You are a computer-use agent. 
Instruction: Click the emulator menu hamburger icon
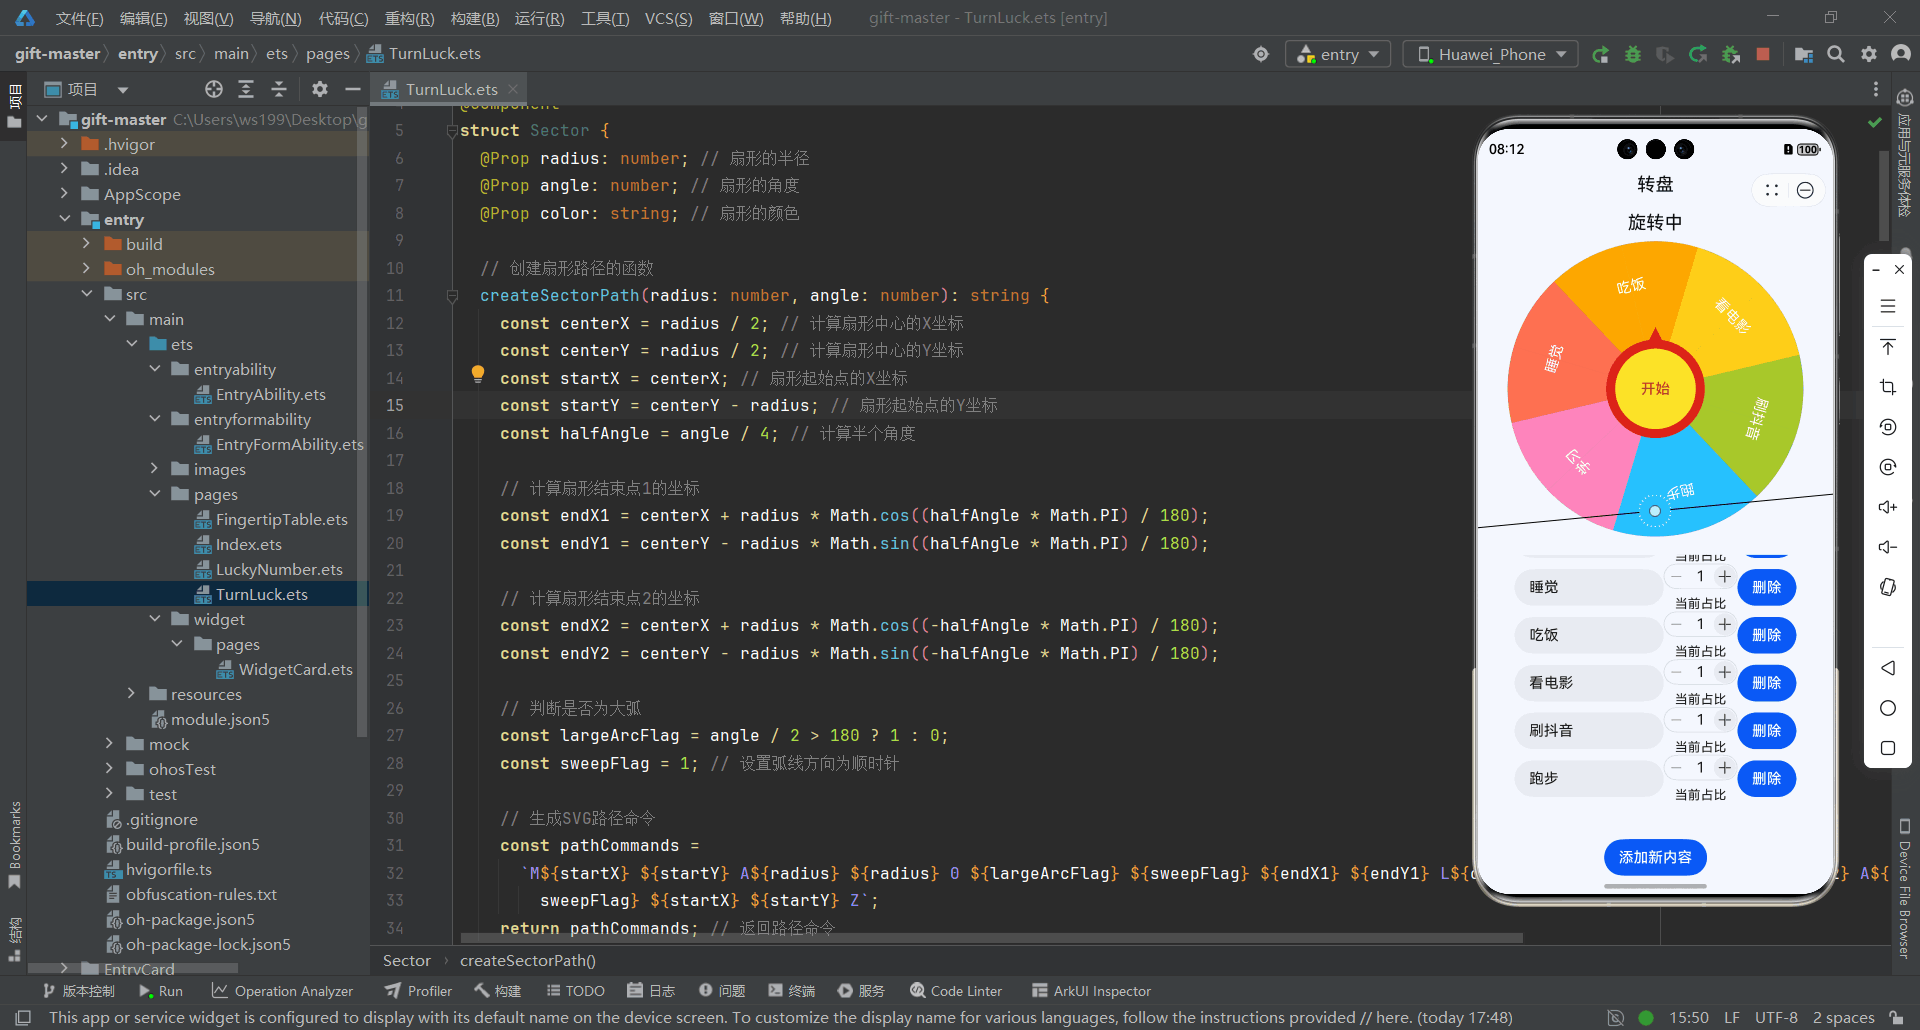point(1888,307)
